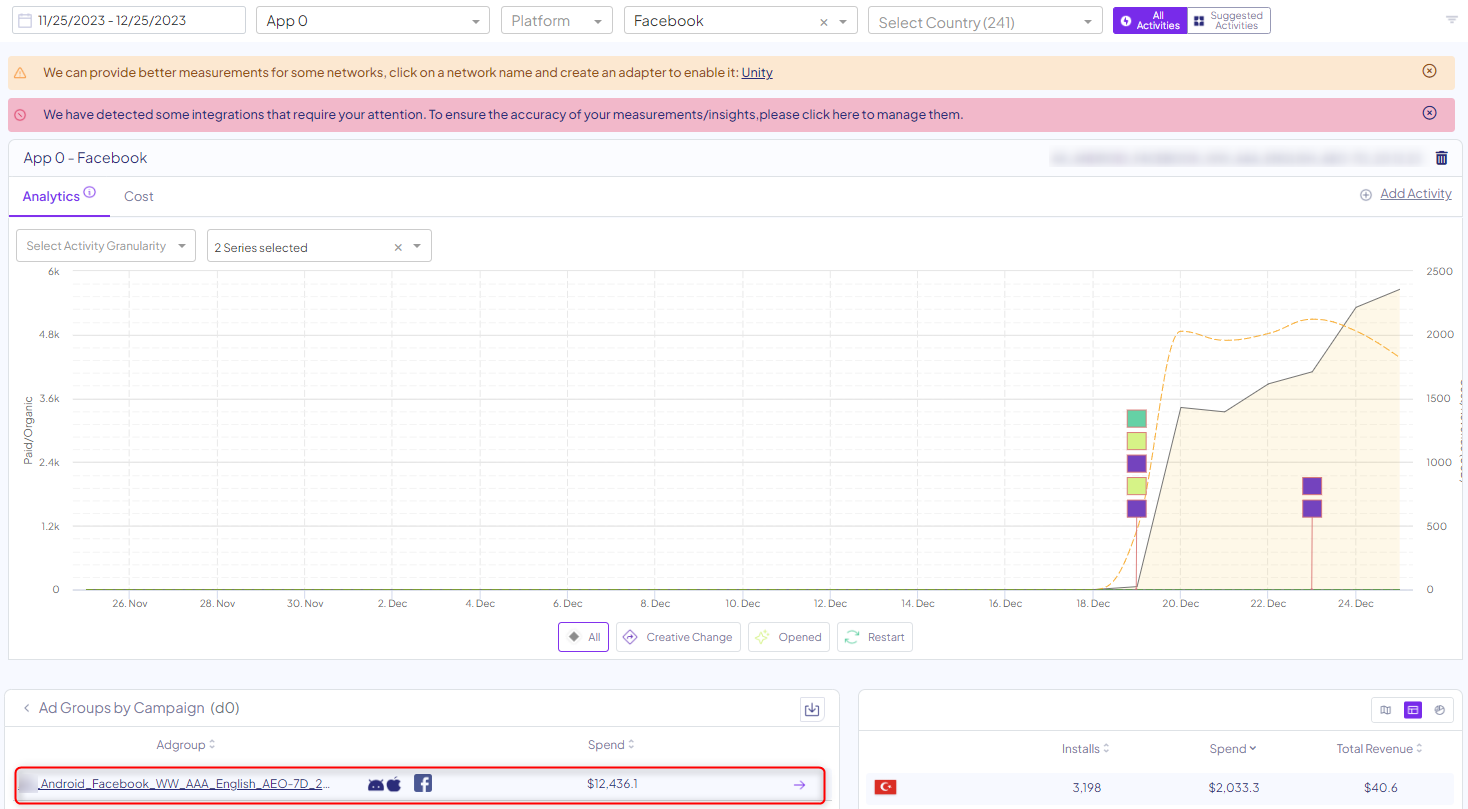Close the pink integrations alert banner
The image size is (1468, 809).
pyautogui.click(x=1429, y=113)
